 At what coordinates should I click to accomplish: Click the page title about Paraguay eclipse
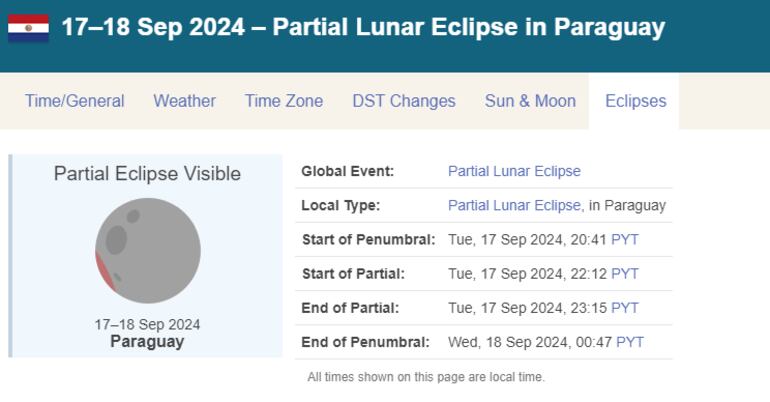coord(363,27)
